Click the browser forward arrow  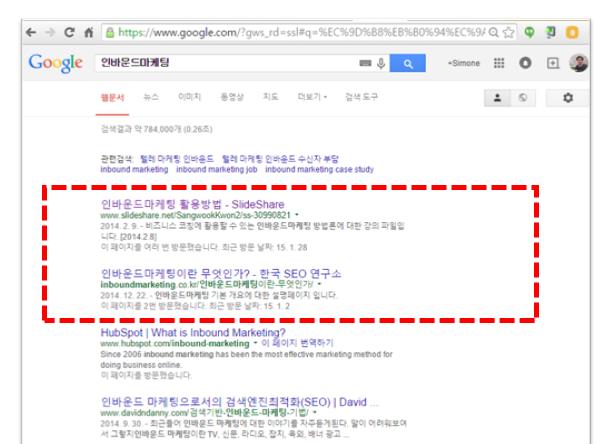(x=50, y=32)
